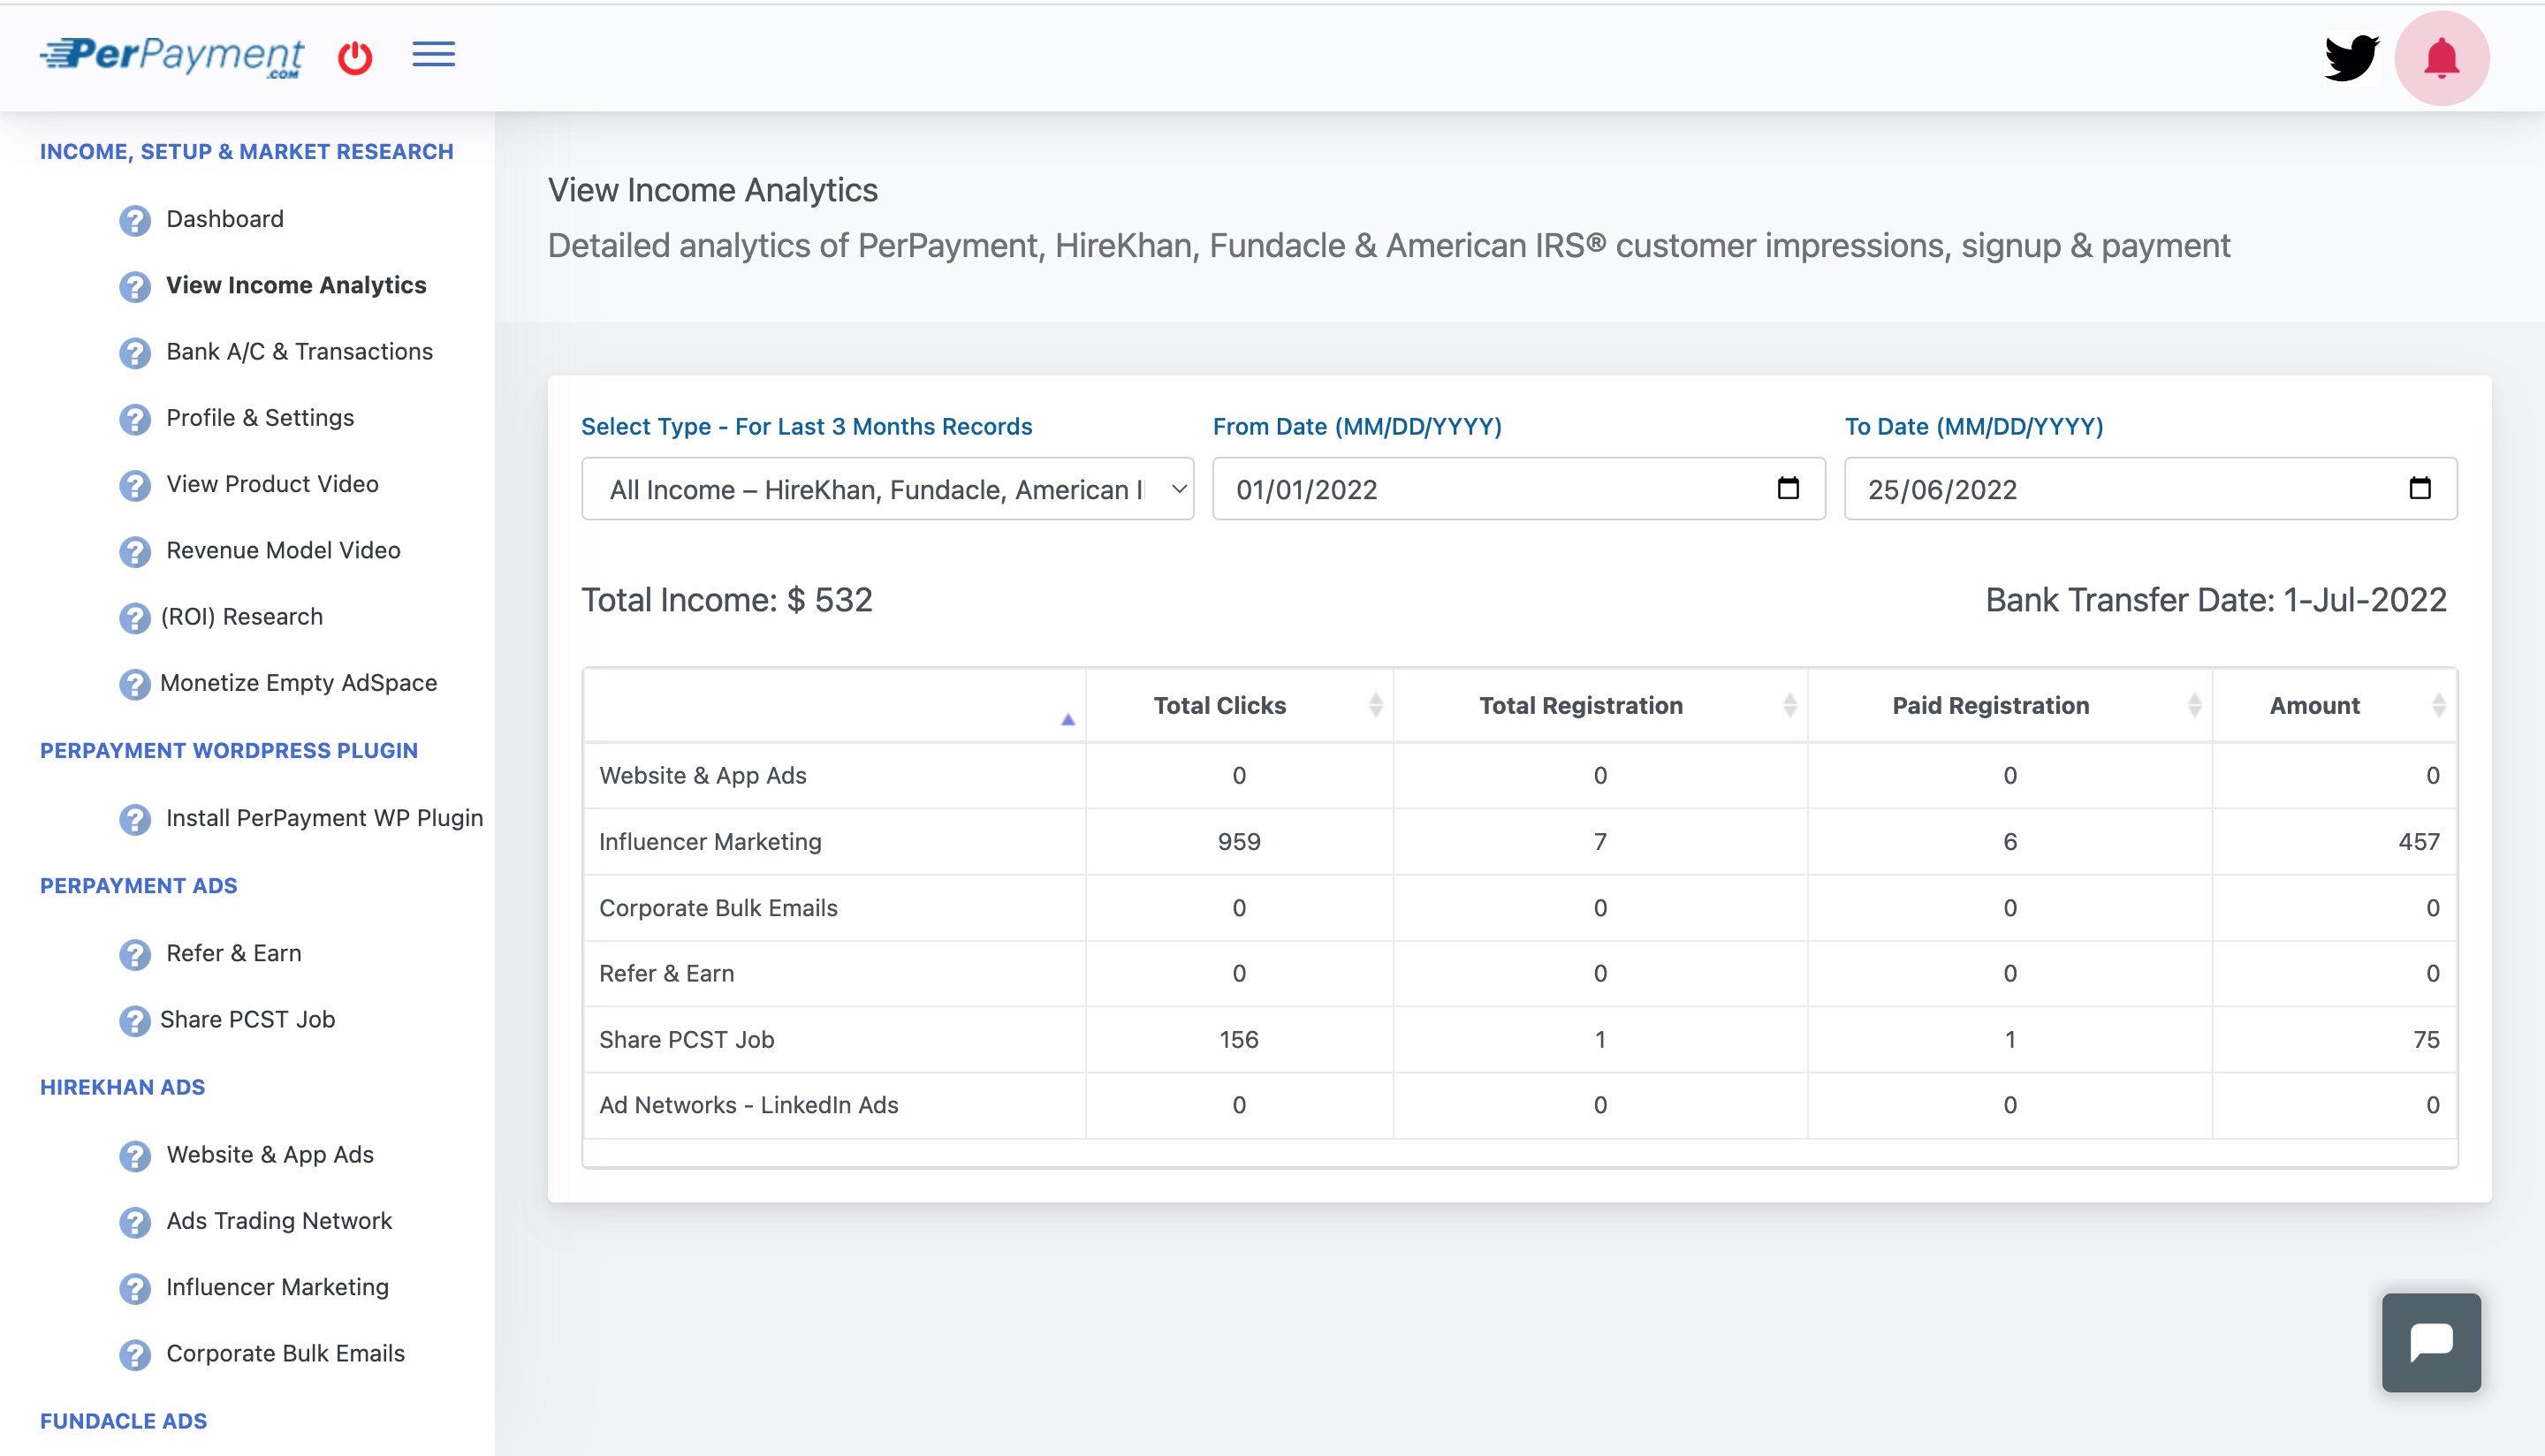Open View Income Analytics menu item
Viewport: 2545px width, 1456px height.
pos(296,285)
